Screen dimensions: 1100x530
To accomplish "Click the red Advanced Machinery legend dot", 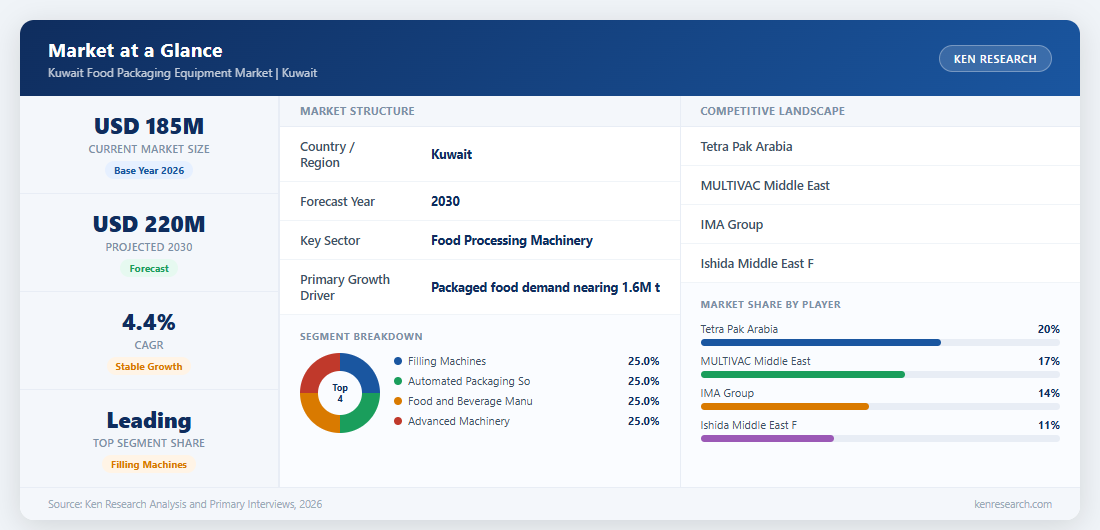I will coord(398,421).
